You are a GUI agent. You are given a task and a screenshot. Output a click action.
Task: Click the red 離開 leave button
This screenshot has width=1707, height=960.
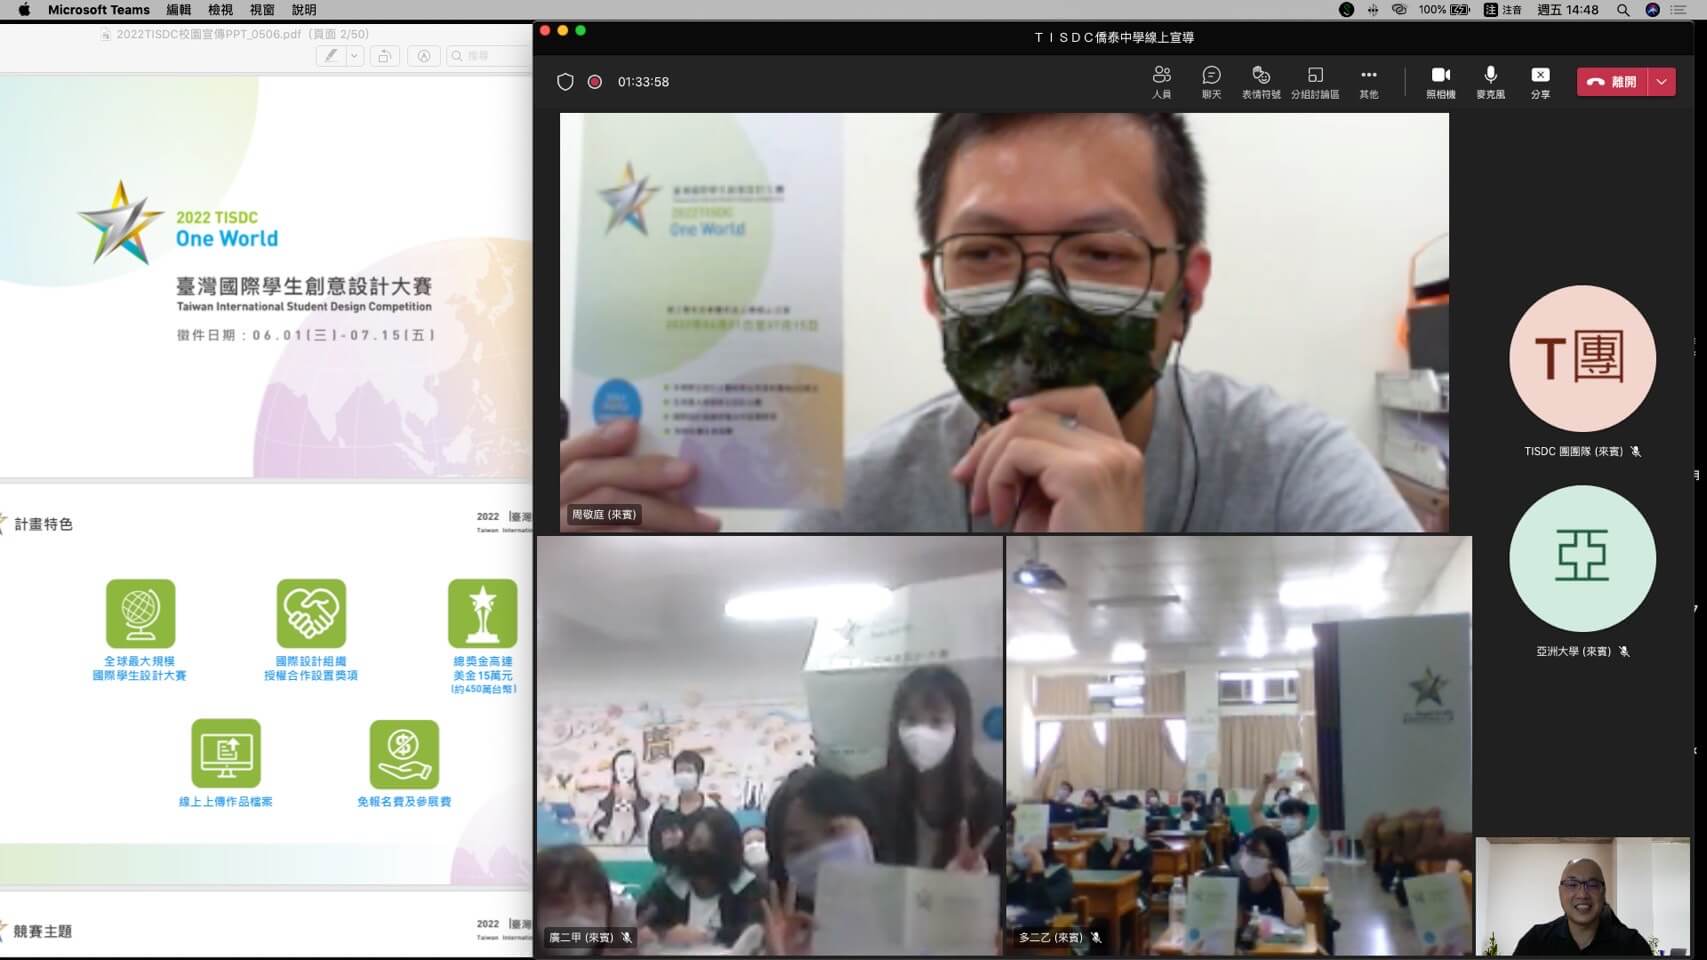[x=1613, y=82]
